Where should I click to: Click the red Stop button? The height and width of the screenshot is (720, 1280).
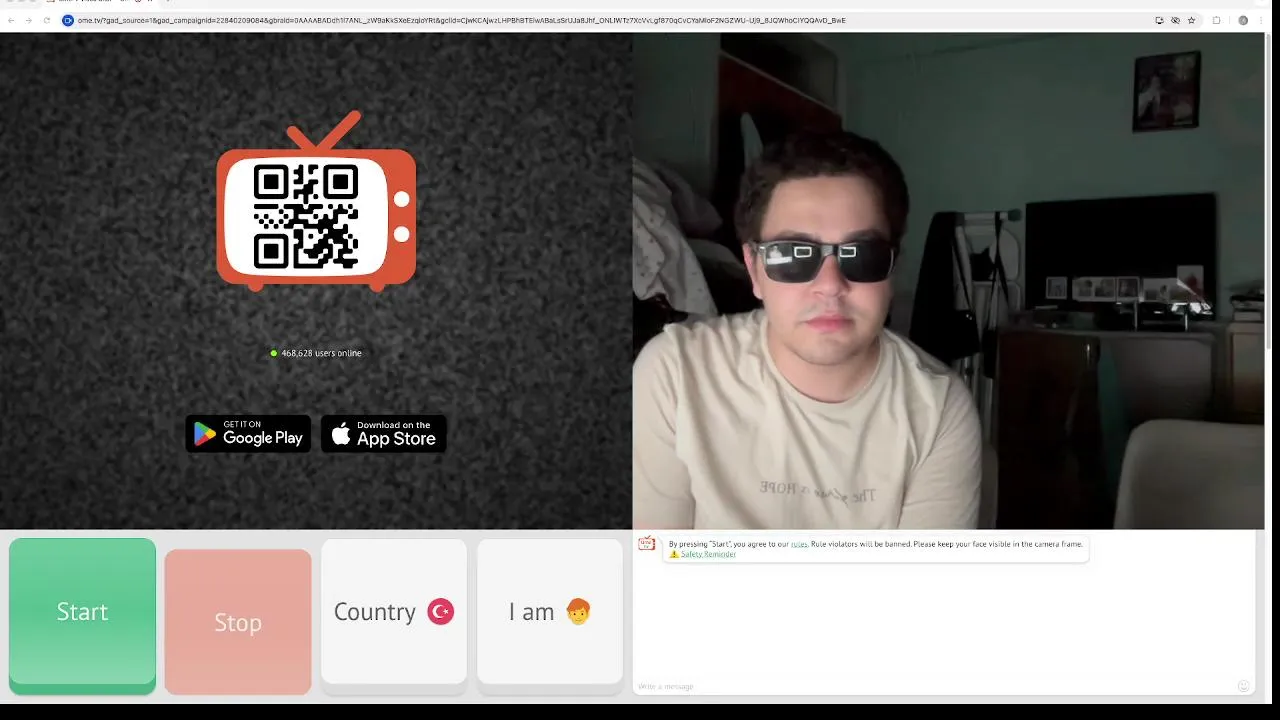[x=238, y=621]
